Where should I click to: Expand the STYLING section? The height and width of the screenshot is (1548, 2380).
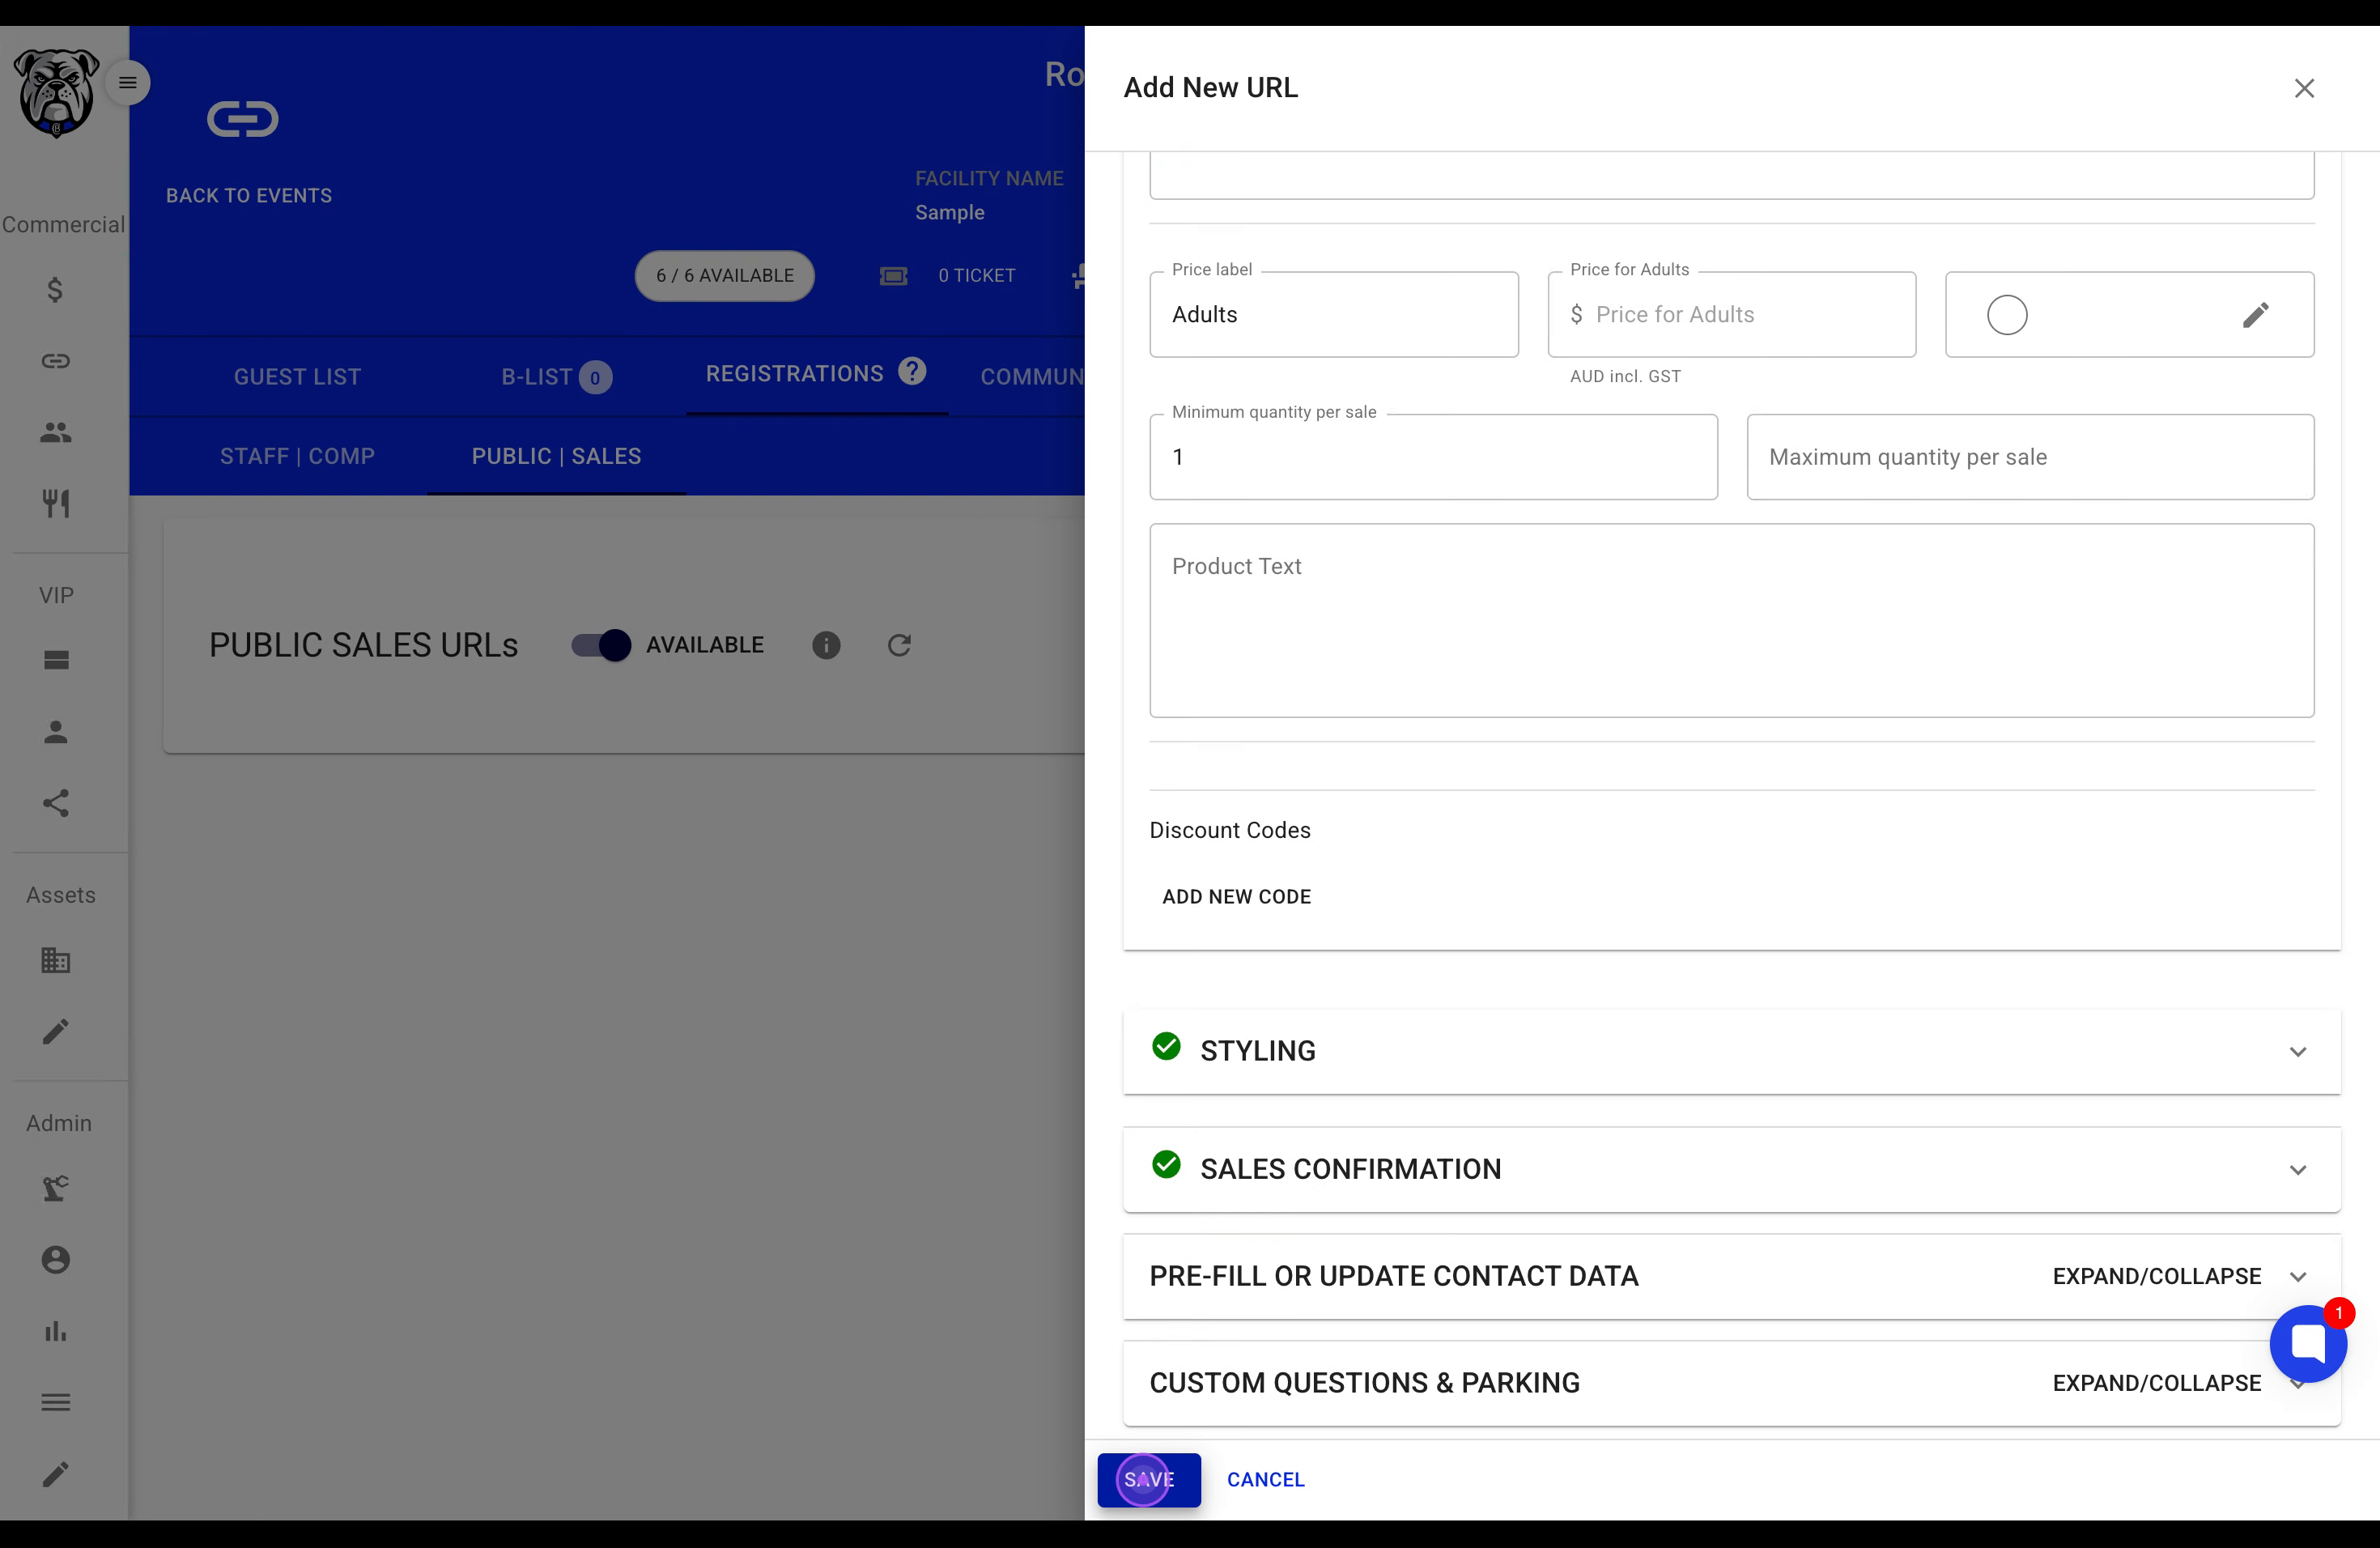pyautogui.click(x=1731, y=1051)
